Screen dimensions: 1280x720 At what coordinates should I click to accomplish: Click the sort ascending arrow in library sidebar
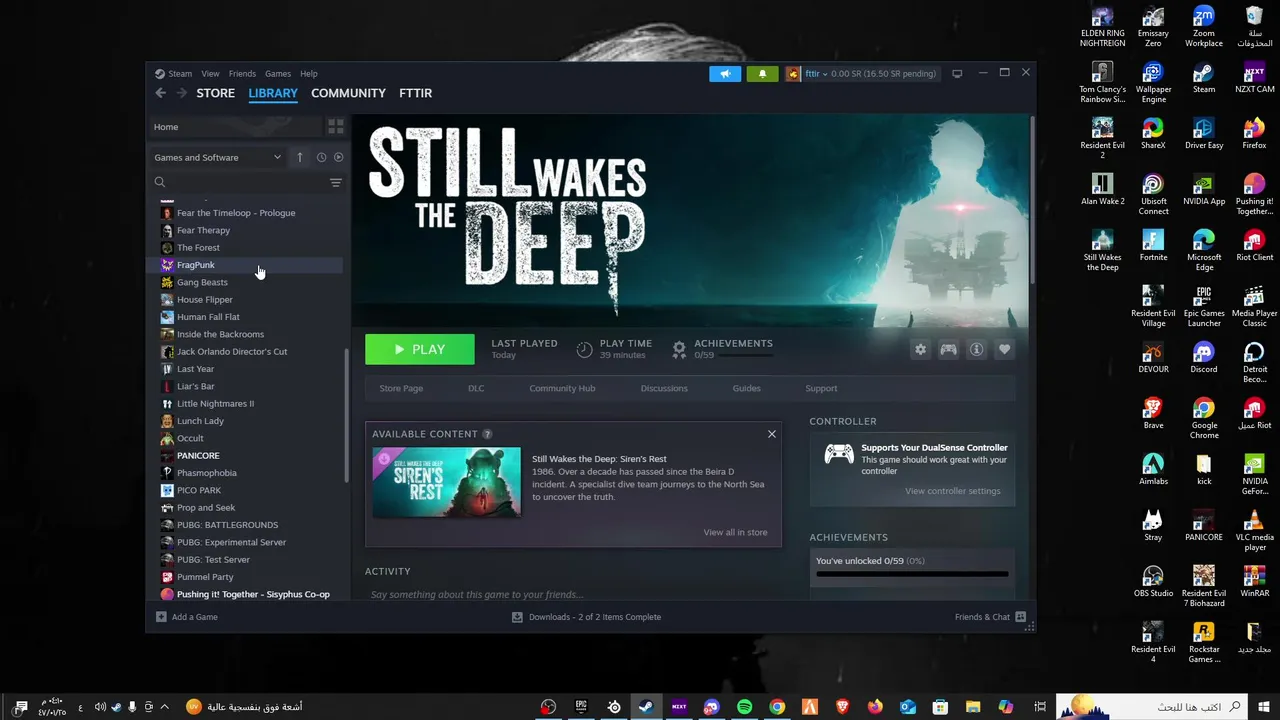coord(299,157)
